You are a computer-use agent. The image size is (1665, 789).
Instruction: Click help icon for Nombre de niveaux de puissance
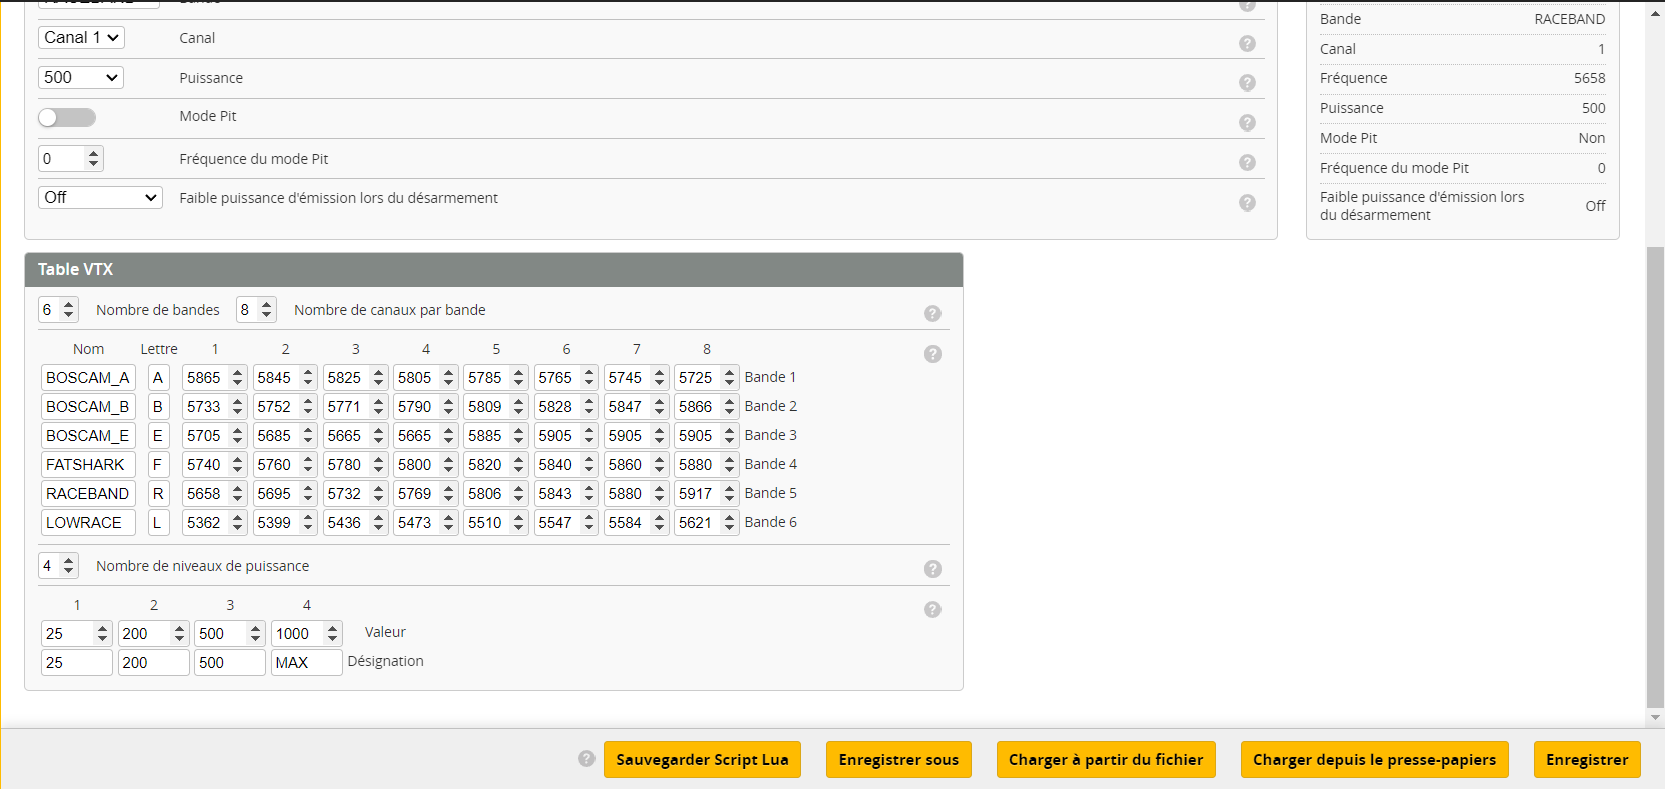(932, 569)
